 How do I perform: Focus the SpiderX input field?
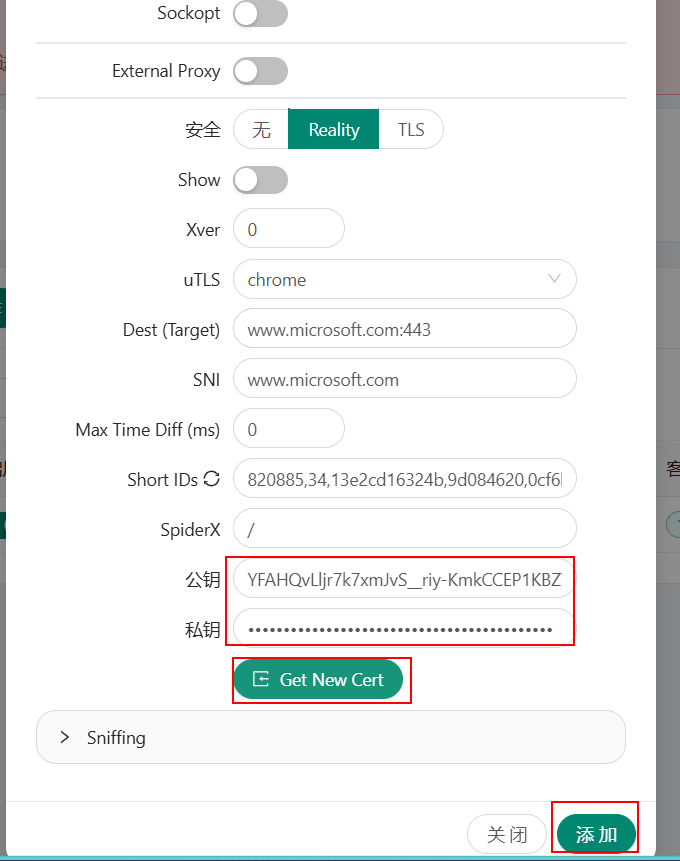(x=404, y=529)
